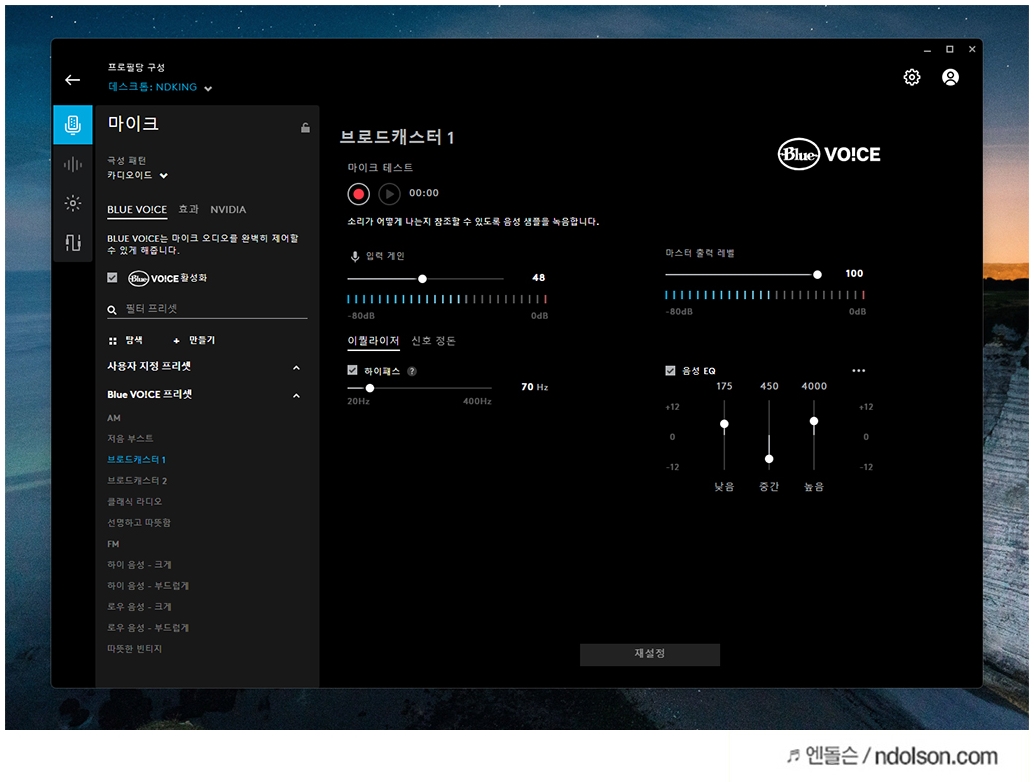Select the 클래식 라디오 preset
This screenshot has width=1034, height=782.
point(135,502)
